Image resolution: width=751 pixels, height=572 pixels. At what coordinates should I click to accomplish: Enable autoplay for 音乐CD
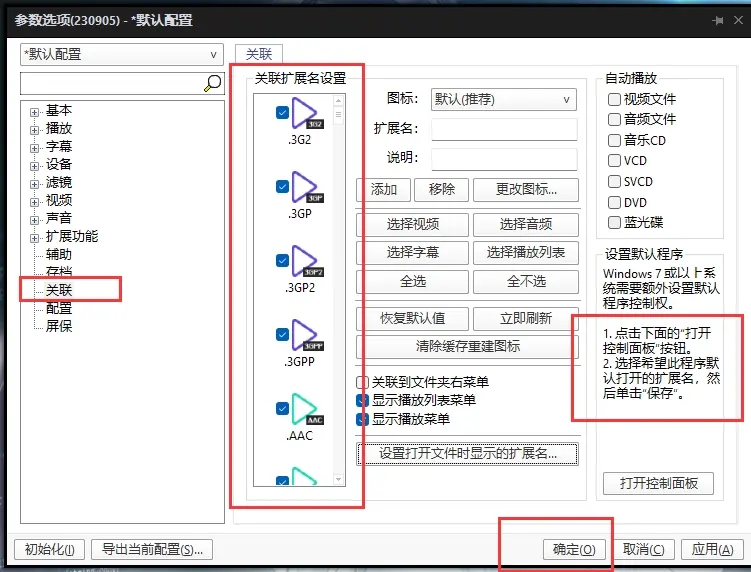tap(614, 140)
